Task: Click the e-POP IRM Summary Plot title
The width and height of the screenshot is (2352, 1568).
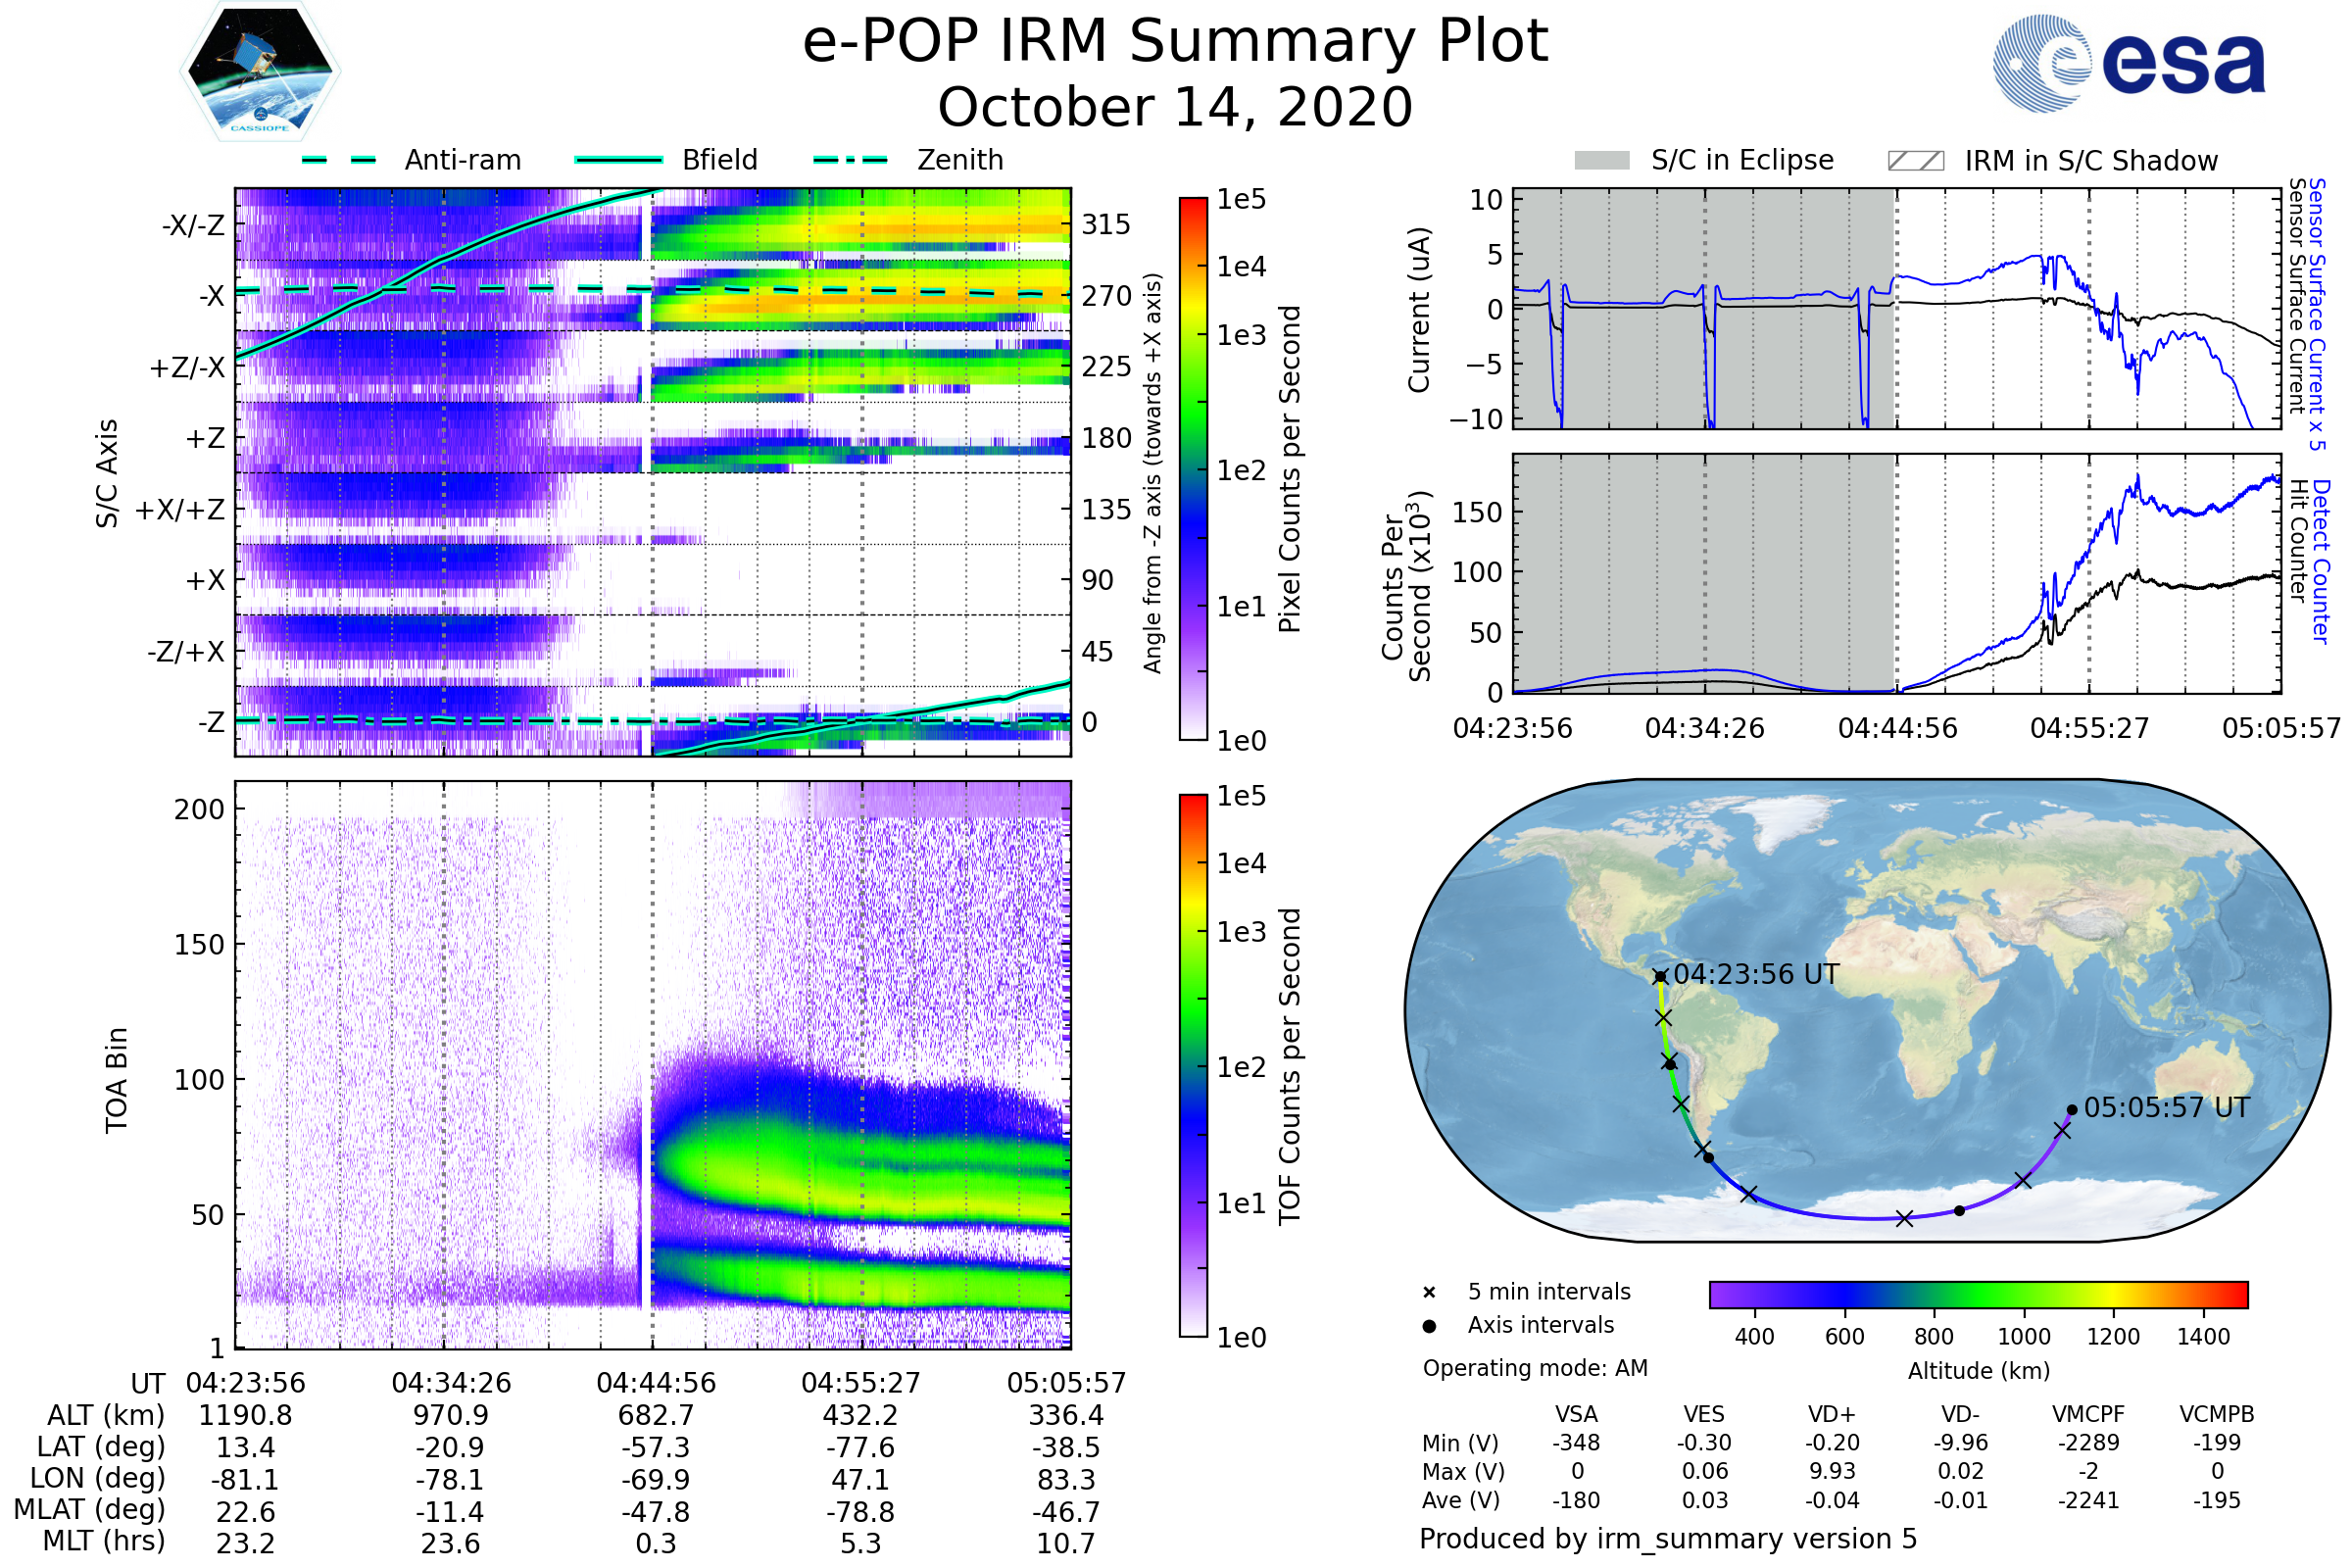Action: pos(1175,42)
